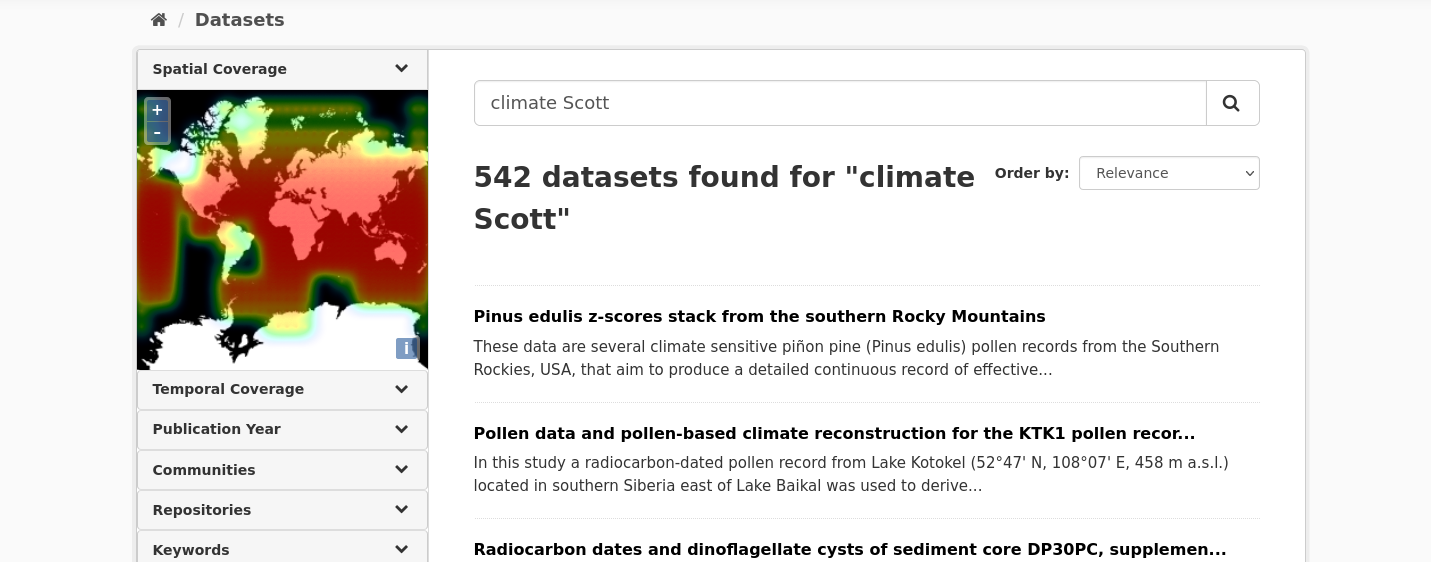The width and height of the screenshot is (1431, 562).
Task: Click the Keywords panel heading
Action: coord(191,550)
